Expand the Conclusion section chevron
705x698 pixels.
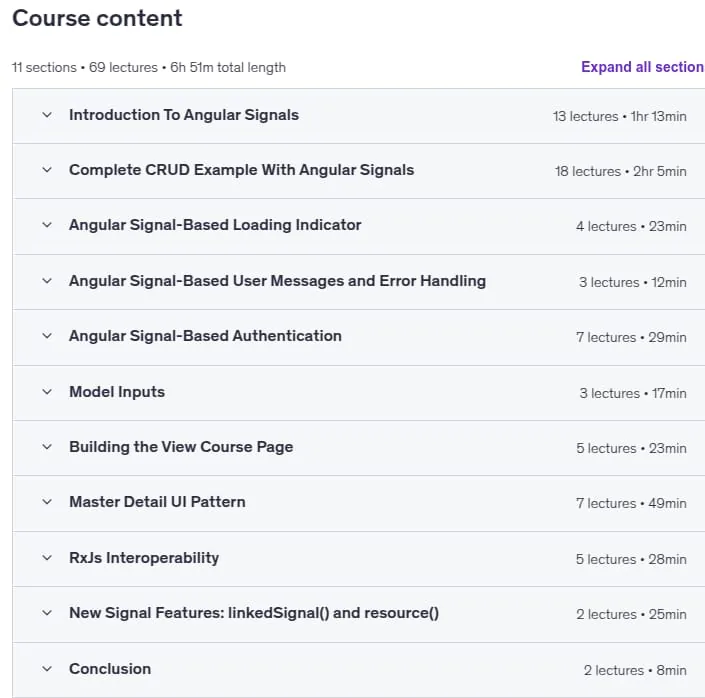47,669
